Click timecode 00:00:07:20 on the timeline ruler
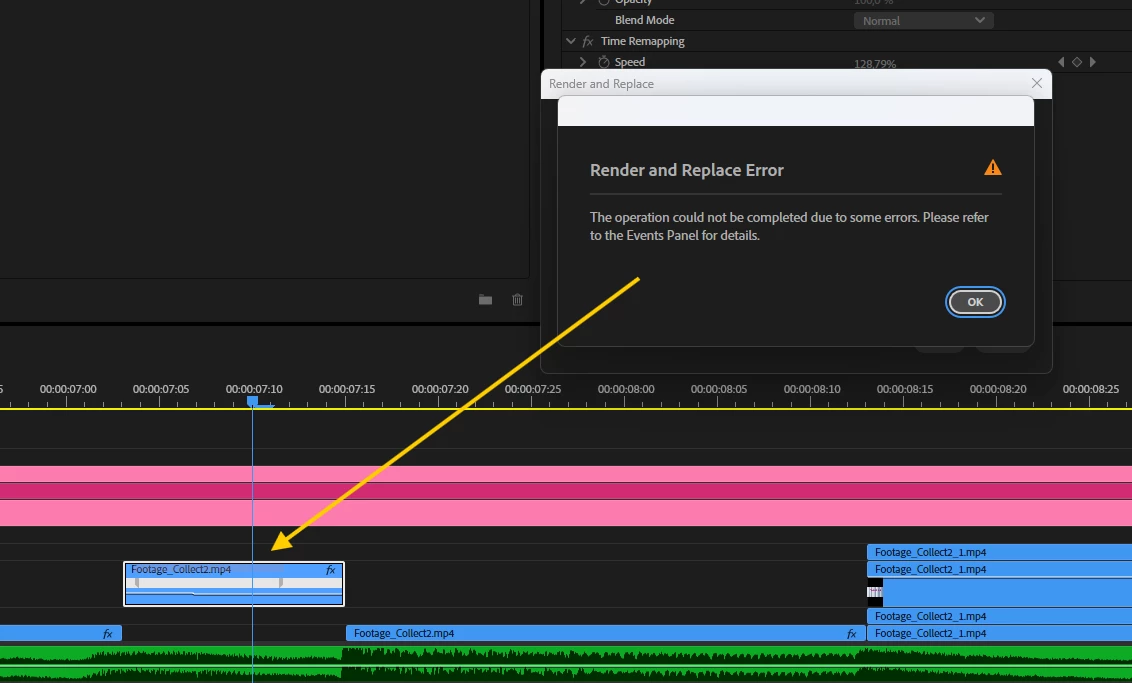The image size is (1132, 683). pyautogui.click(x=440, y=388)
